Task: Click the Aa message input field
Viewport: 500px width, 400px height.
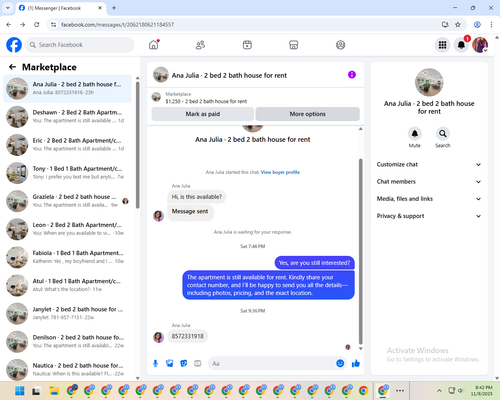Action: coord(277,363)
